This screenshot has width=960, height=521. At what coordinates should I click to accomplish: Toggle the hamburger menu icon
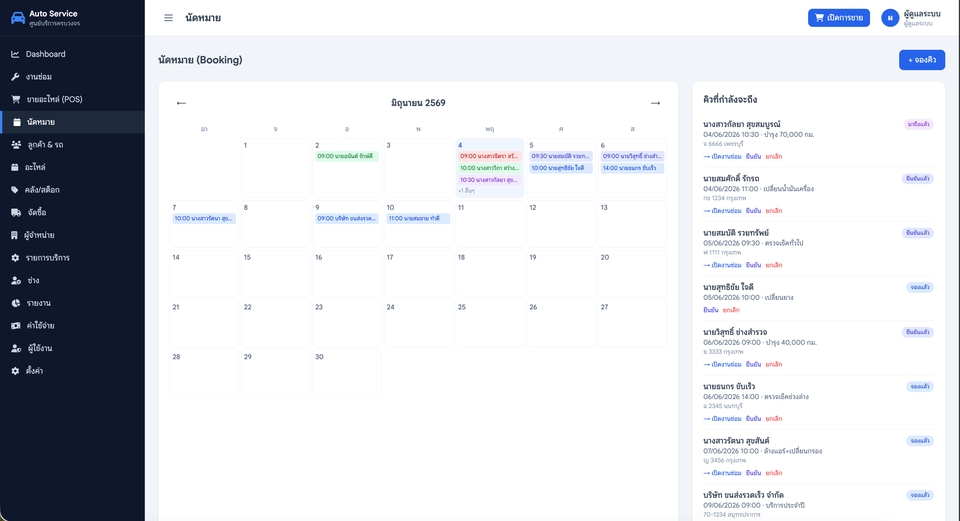coord(168,18)
